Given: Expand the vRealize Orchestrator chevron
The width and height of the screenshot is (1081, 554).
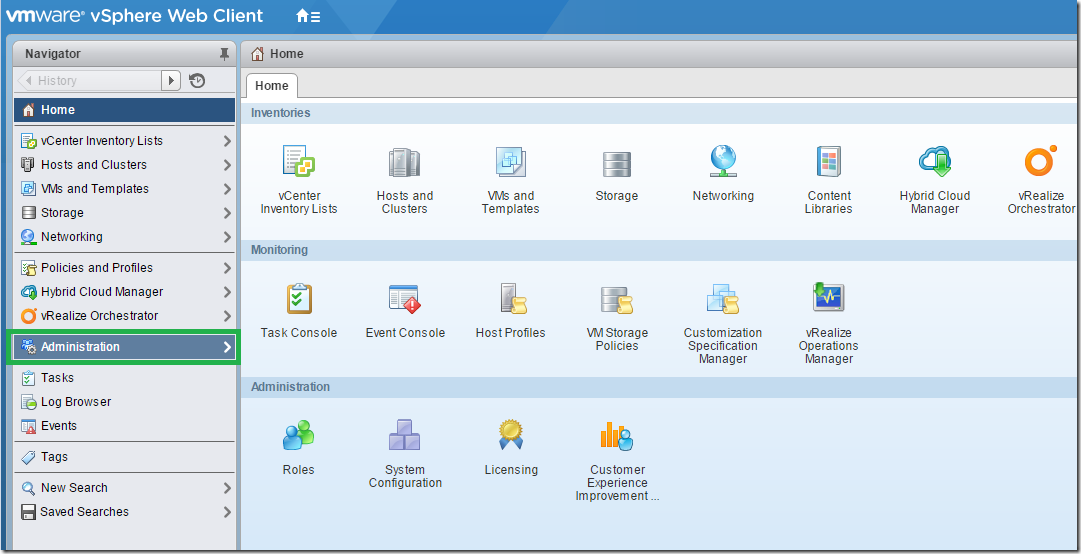Looking at the screenshot, I should [x=227, y=317].
